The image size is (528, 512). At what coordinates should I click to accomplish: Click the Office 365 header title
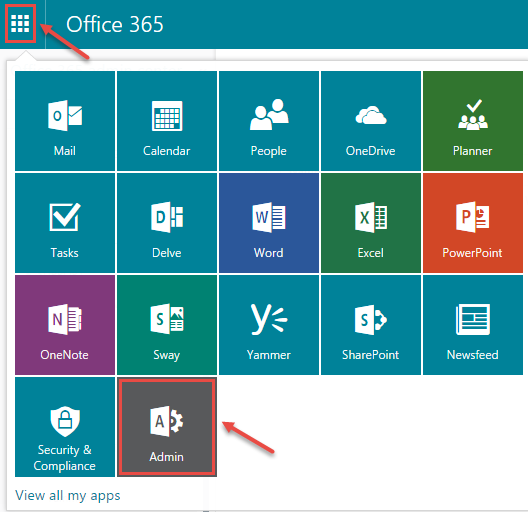click(x=115, y=24)
